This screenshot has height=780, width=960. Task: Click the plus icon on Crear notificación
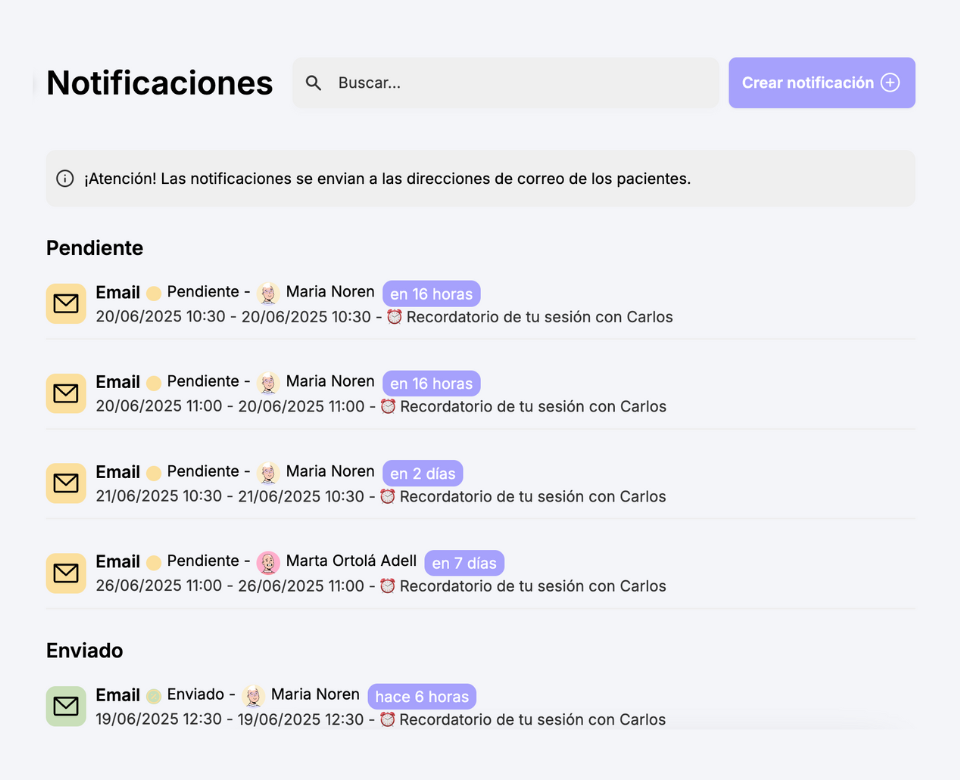(890, 83)
